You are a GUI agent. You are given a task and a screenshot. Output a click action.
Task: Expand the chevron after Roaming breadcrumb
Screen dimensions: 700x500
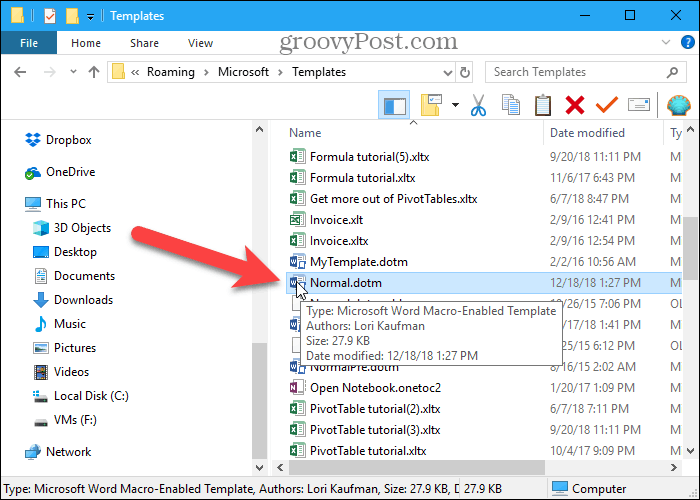206,72
